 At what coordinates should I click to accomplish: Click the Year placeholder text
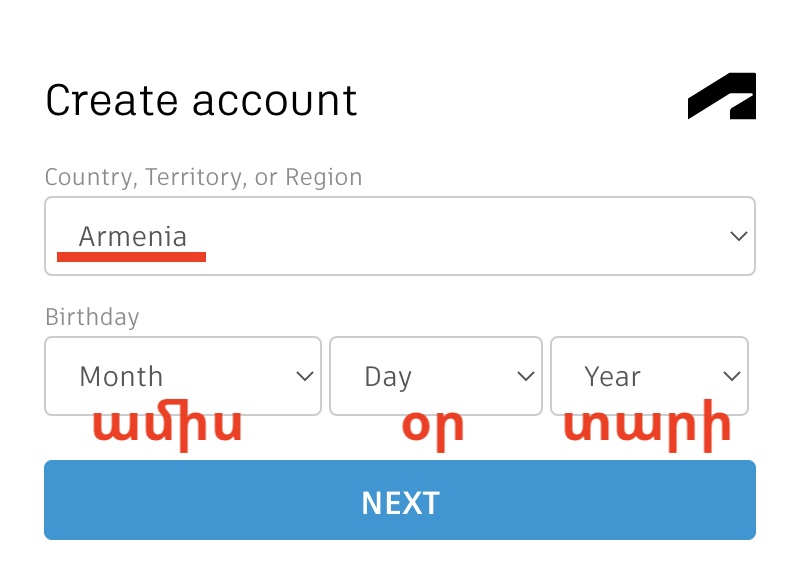[612, 377]
